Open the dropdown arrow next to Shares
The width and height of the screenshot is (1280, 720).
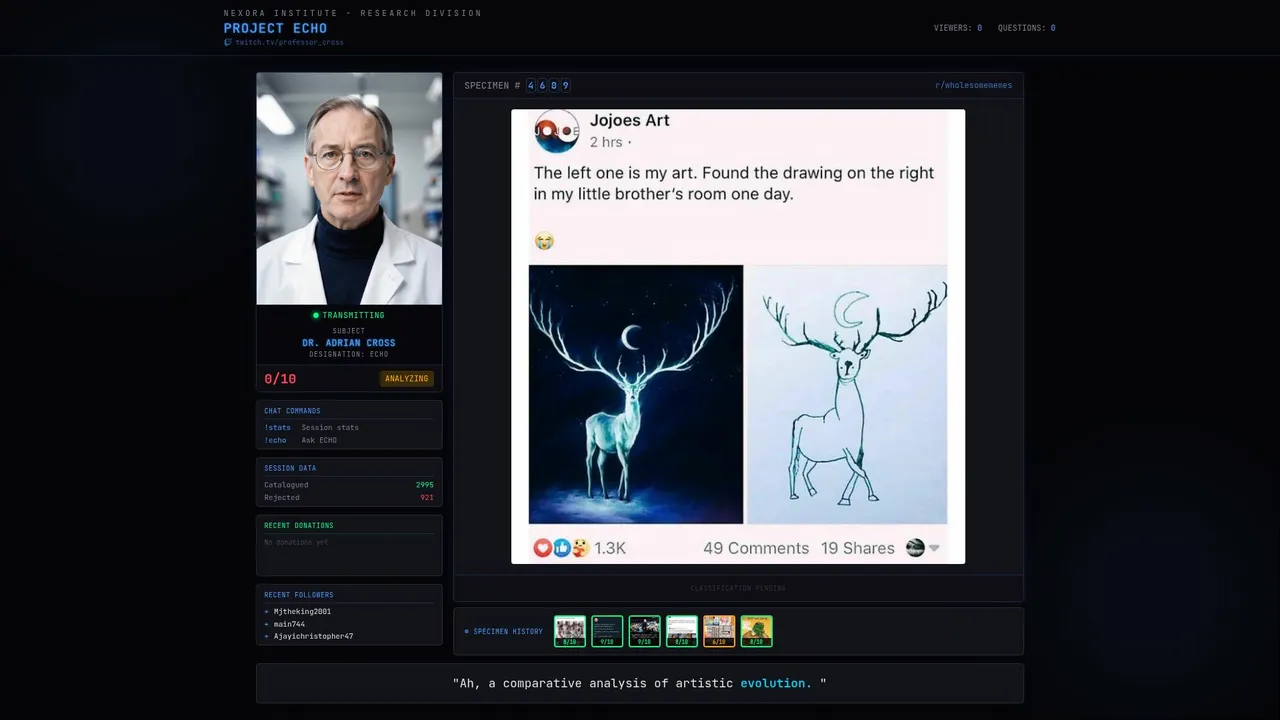point(934,548)
